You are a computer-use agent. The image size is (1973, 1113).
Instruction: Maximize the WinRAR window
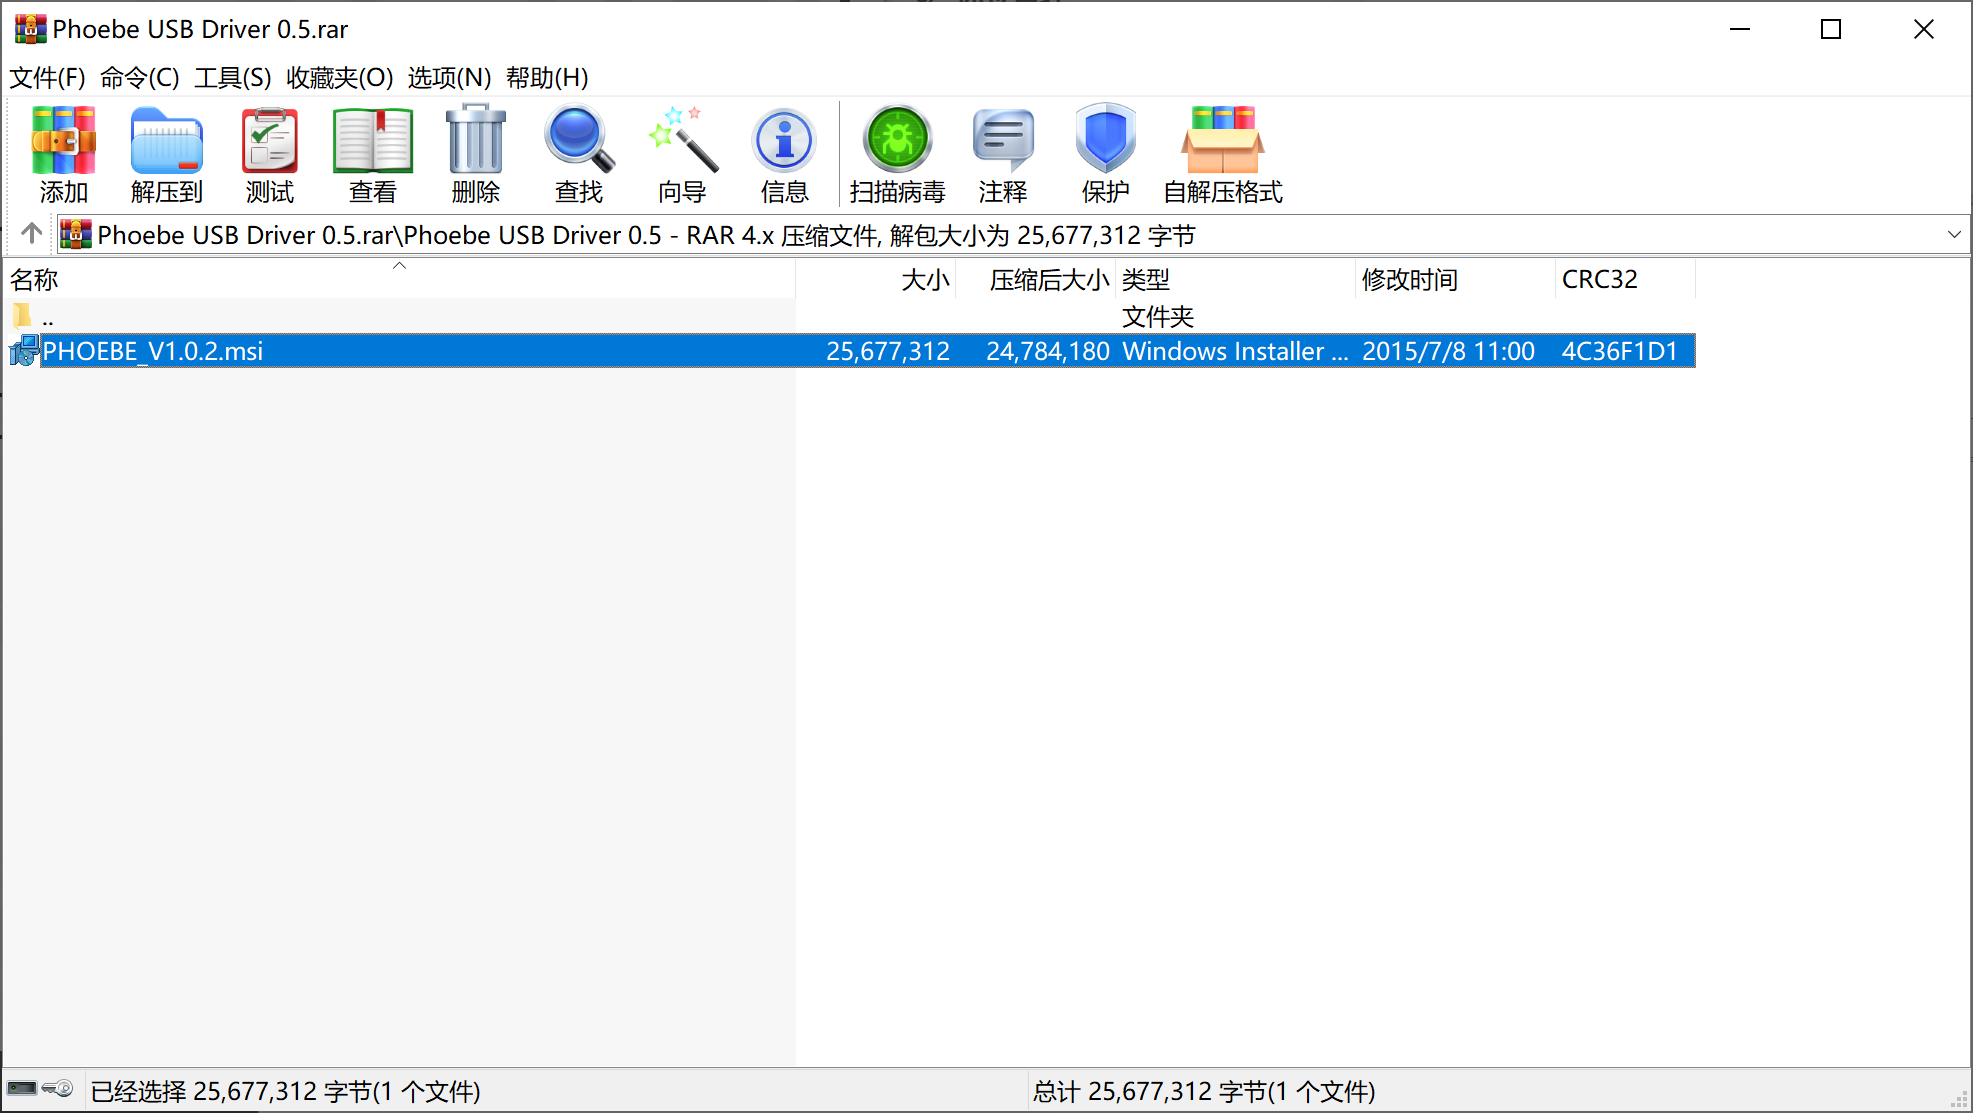coord(1831,29)
